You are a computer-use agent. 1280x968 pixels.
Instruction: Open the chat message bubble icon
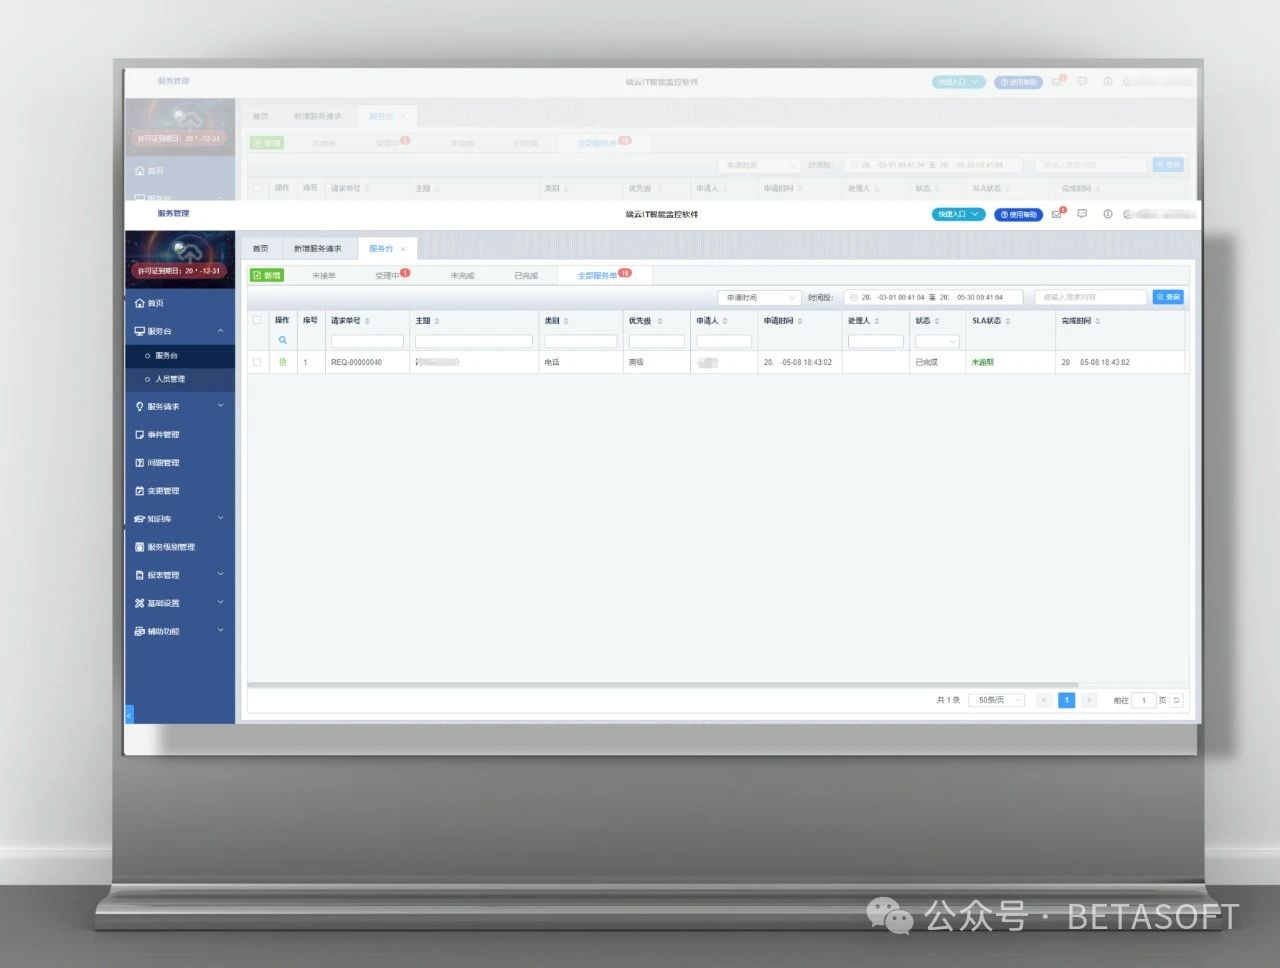(x=1082, y=214)
